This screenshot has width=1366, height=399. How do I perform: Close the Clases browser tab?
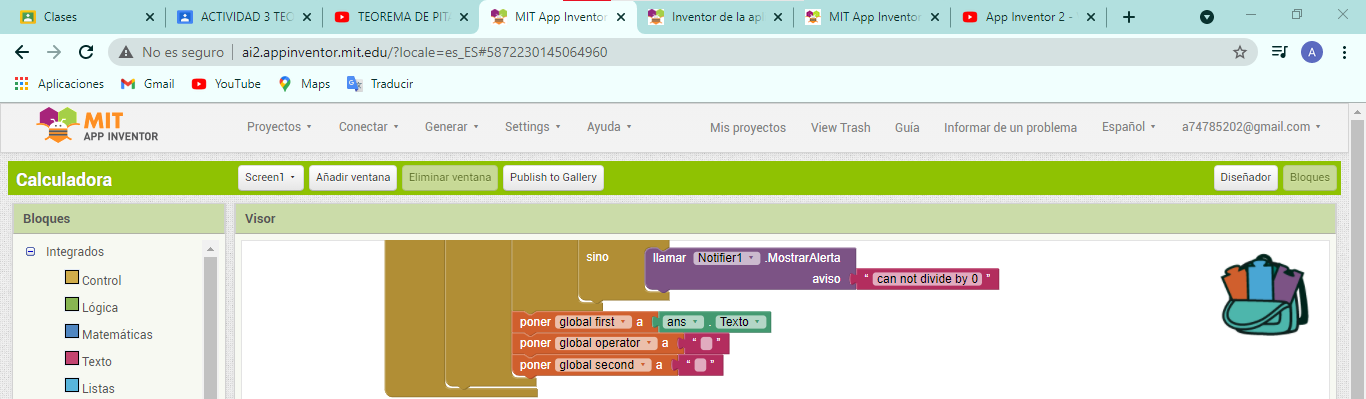click(x=150, y=17)
